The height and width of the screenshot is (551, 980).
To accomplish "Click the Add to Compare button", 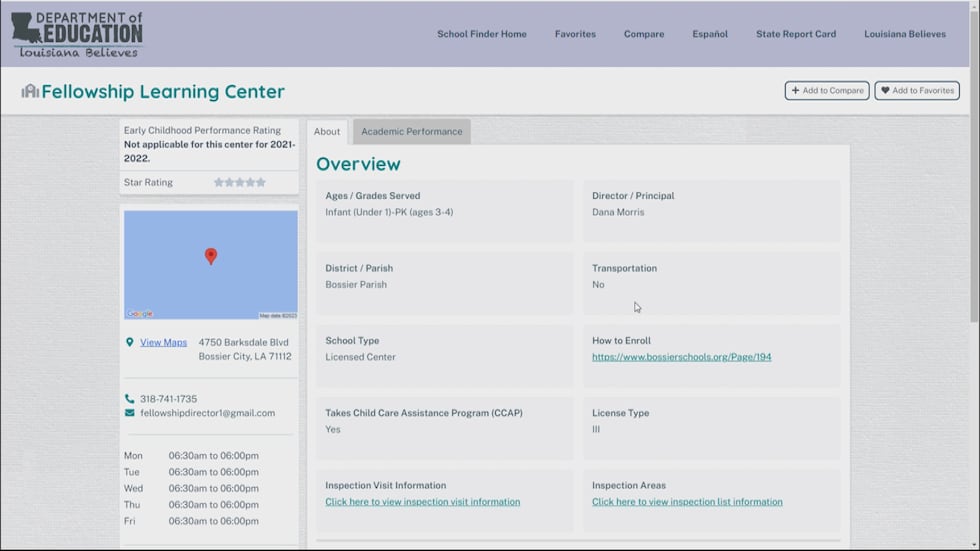I will pyautogui.click(x=827, y=91).
